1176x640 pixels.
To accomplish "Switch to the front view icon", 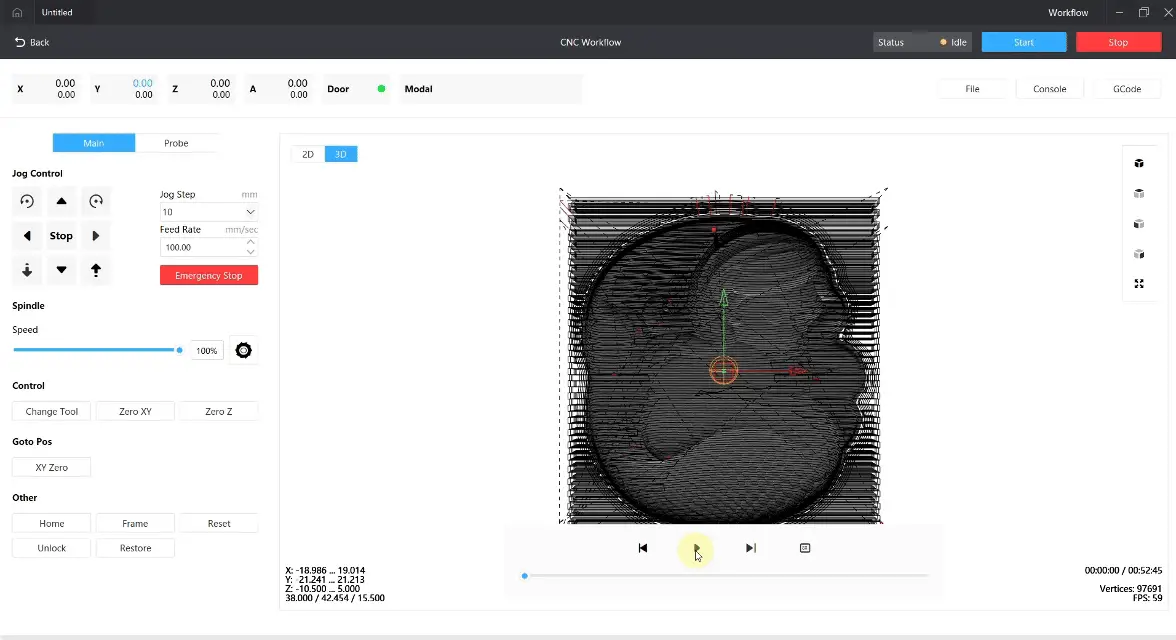I will pyautogui.click(x=1139, y=223).
